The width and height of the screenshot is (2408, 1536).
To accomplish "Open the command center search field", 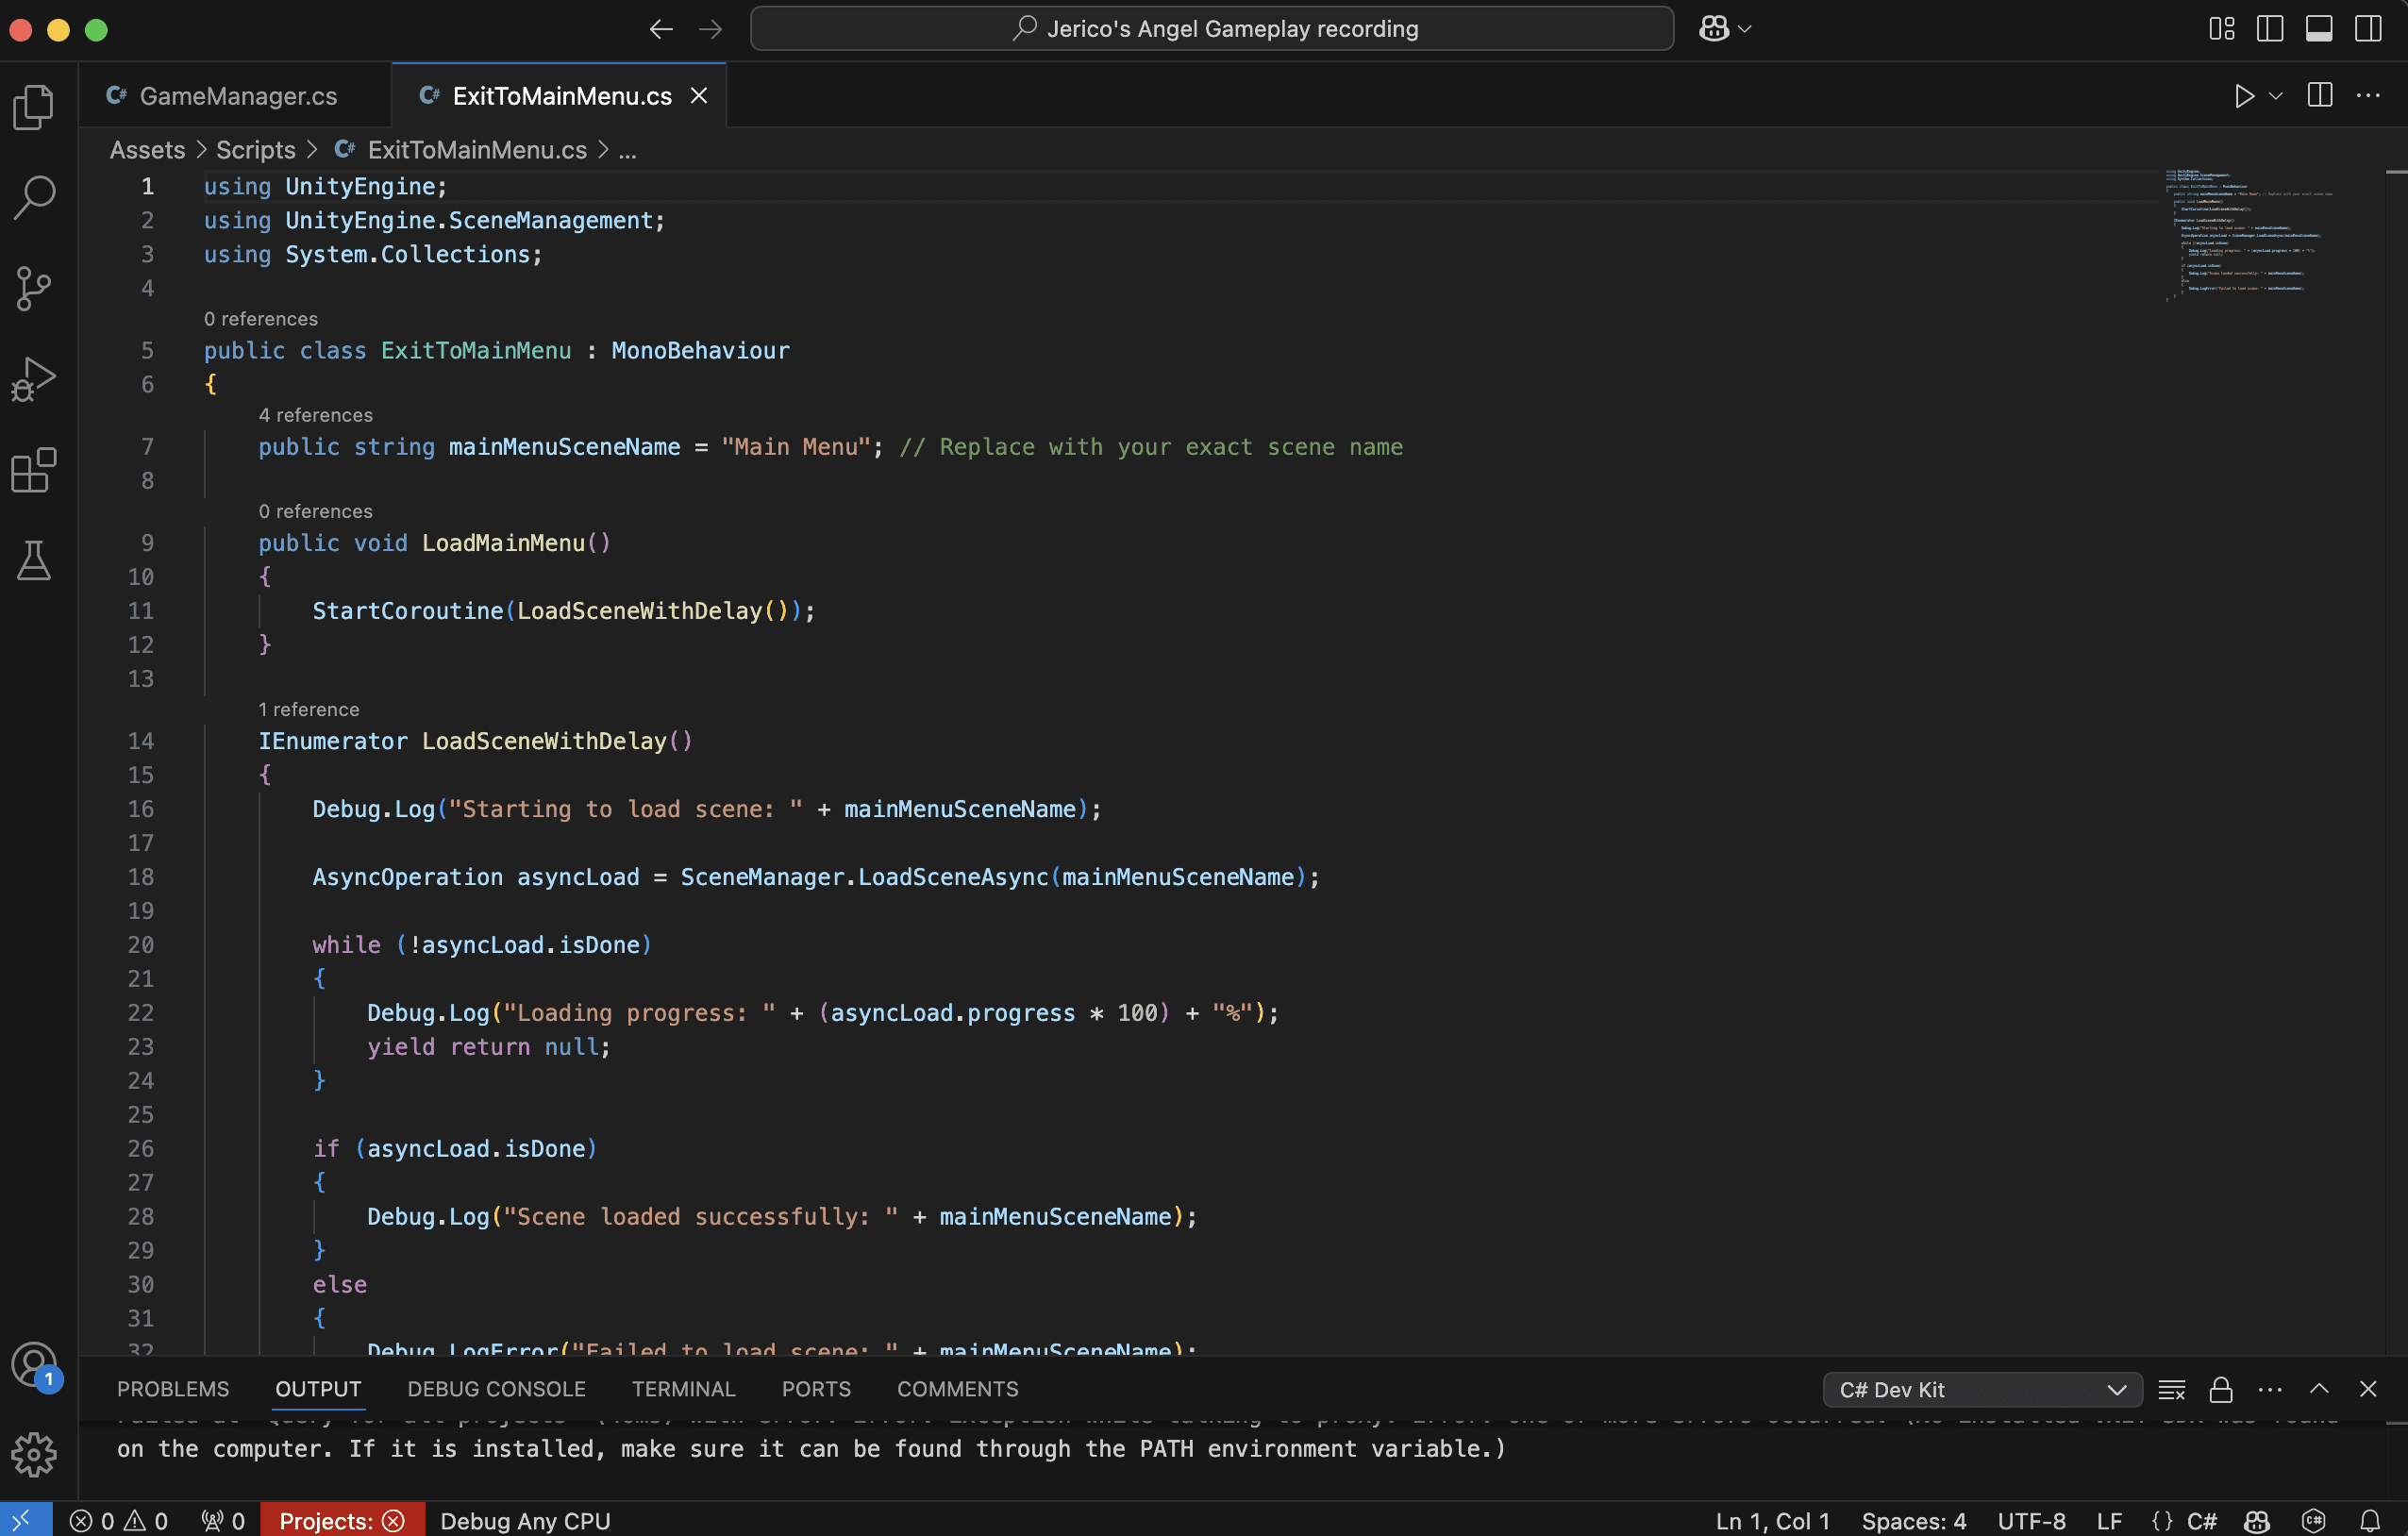I will coord(1212,29).
